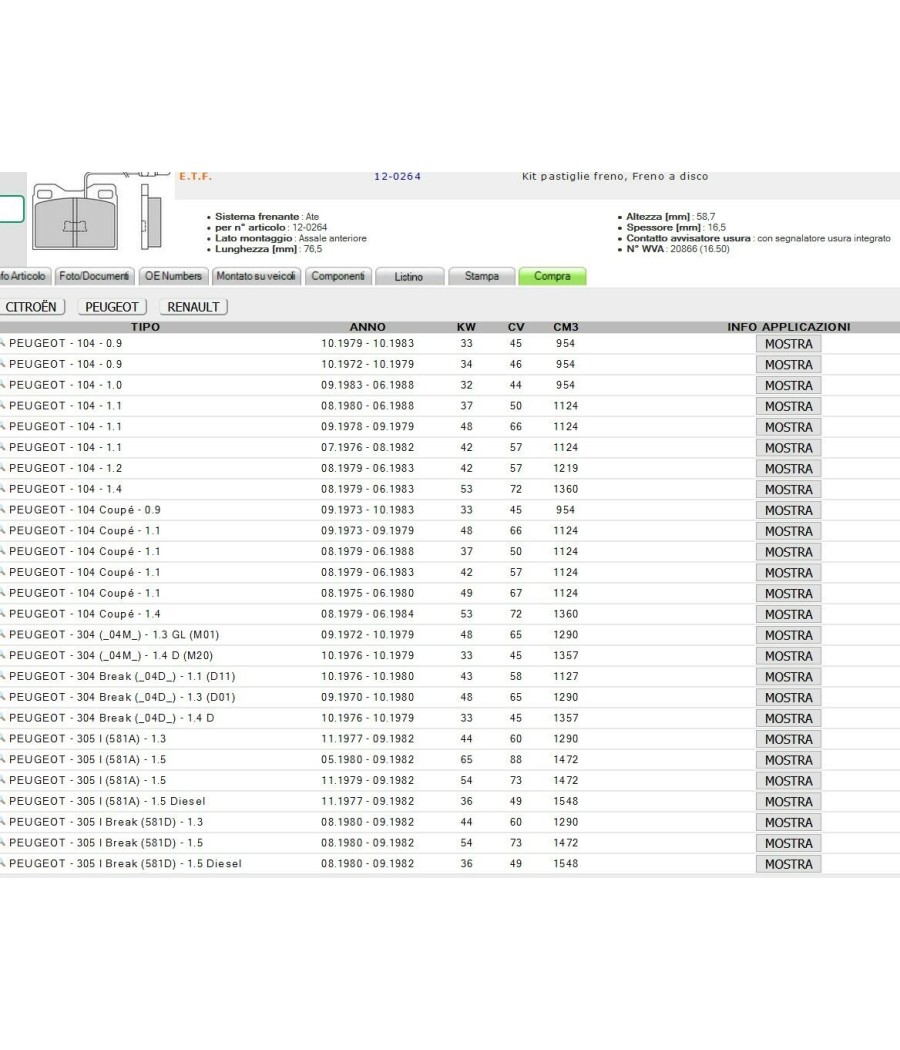Show applications for Peugeot 104 Coupé 1.4
This screenshot has width=900, height=1050.
[789, 614]
